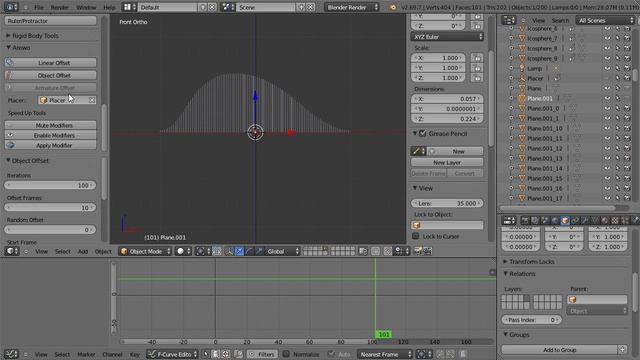Image resolution: width=640 pixels, height=360 pixels.
Task: Collapse the Object Offset panel
Action: click(x=28, y=161)
